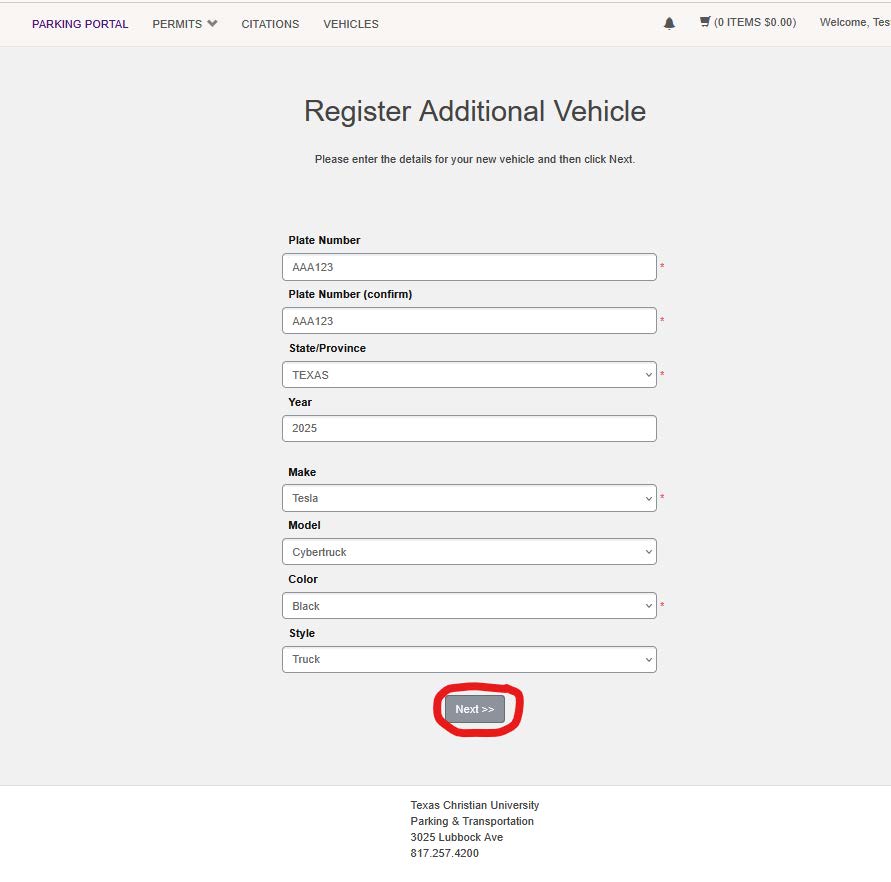Click the chevron beside Permits
The height and width of the screenshot is (882, 891).
(x=212, y=24)
